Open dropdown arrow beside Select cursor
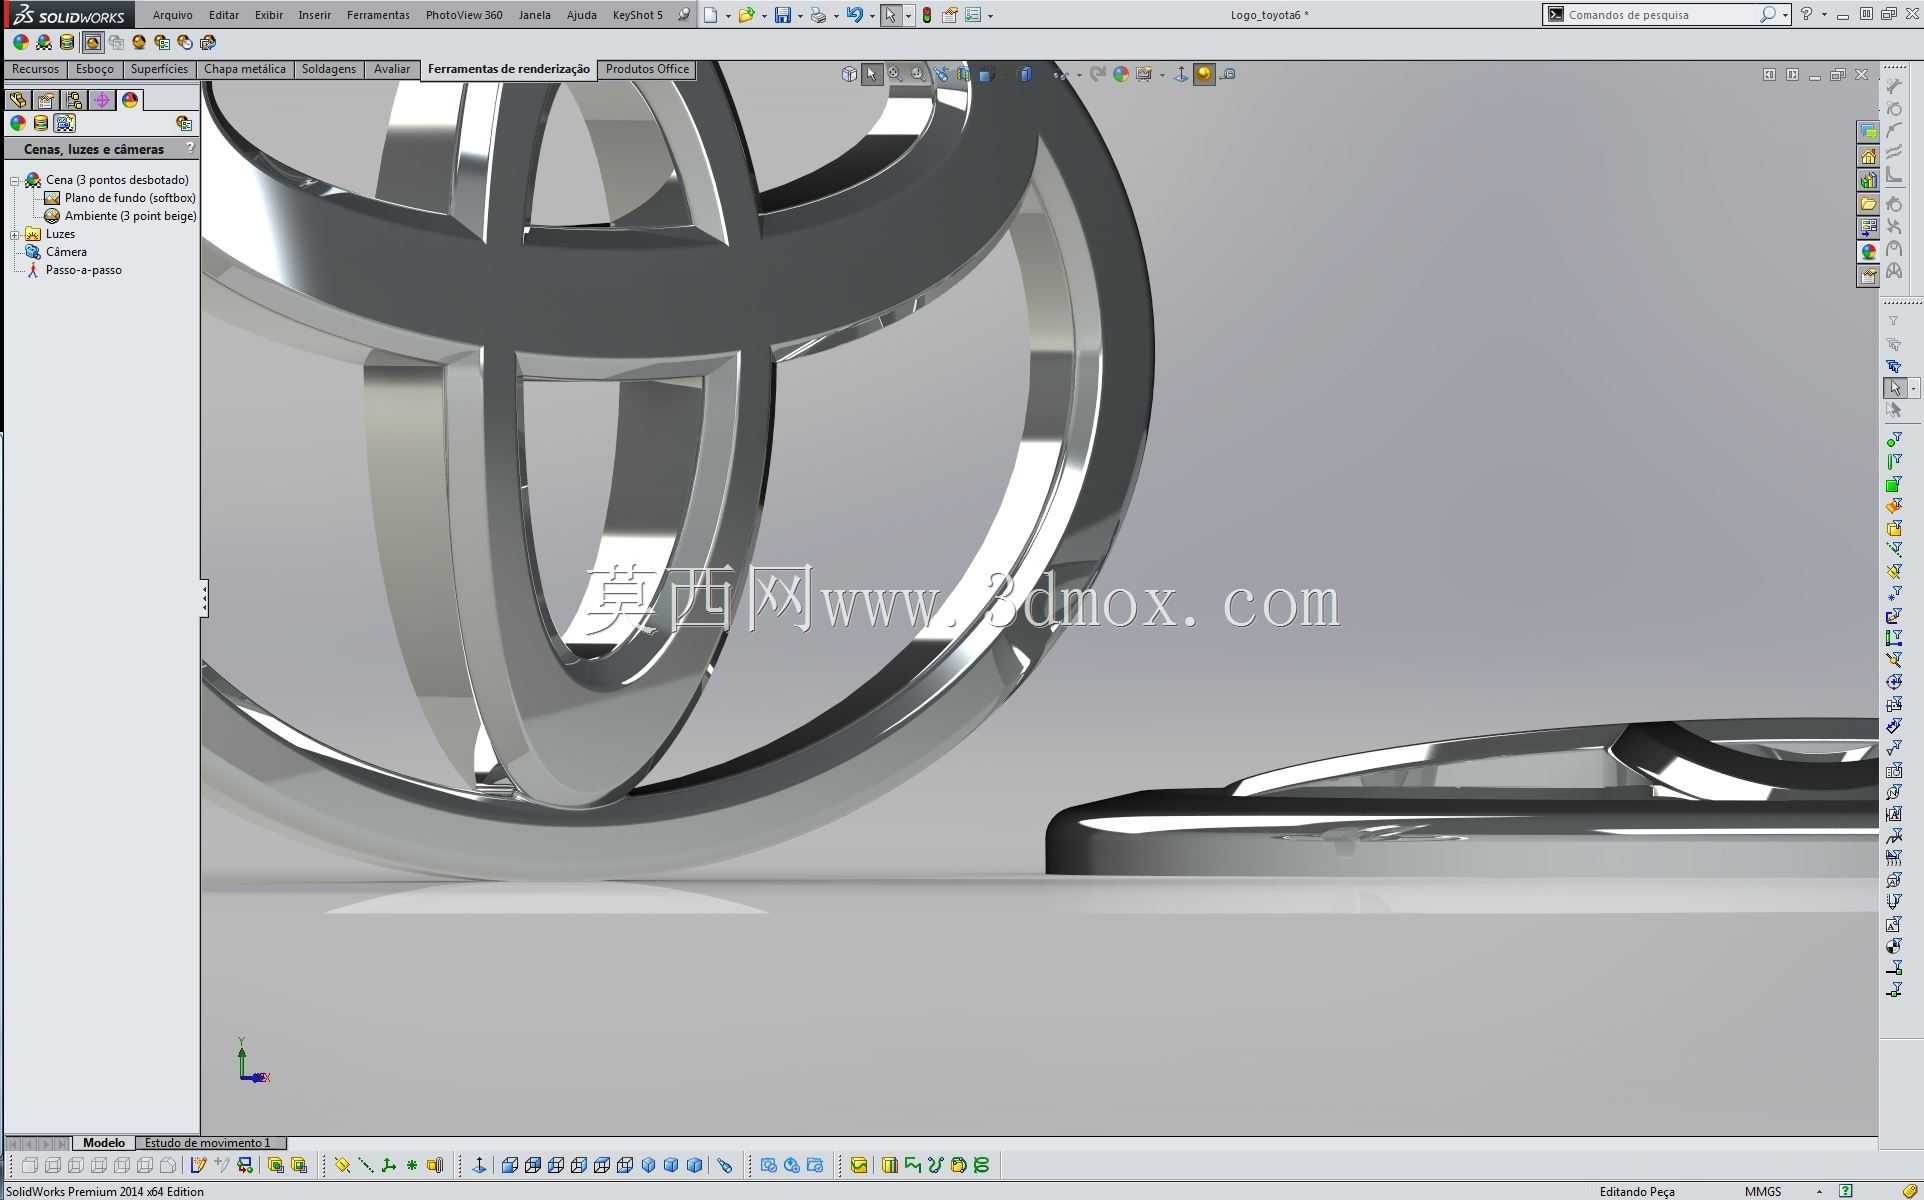The image size is (1924, 1200). click(x=908, y=15)
